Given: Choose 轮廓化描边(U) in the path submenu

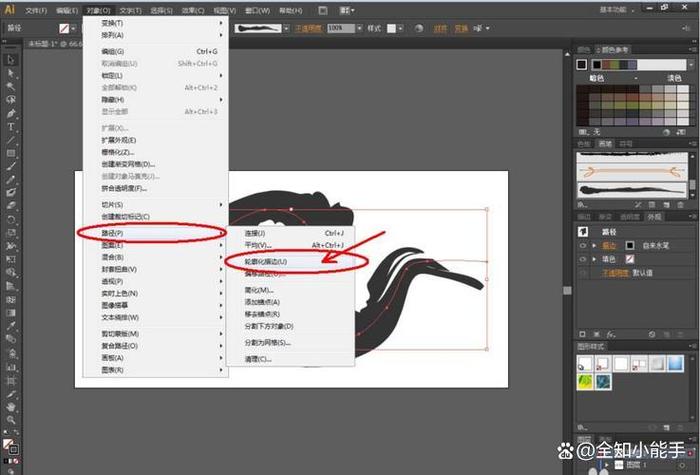Looking at the screenshot, I should [x=291, y=262].
